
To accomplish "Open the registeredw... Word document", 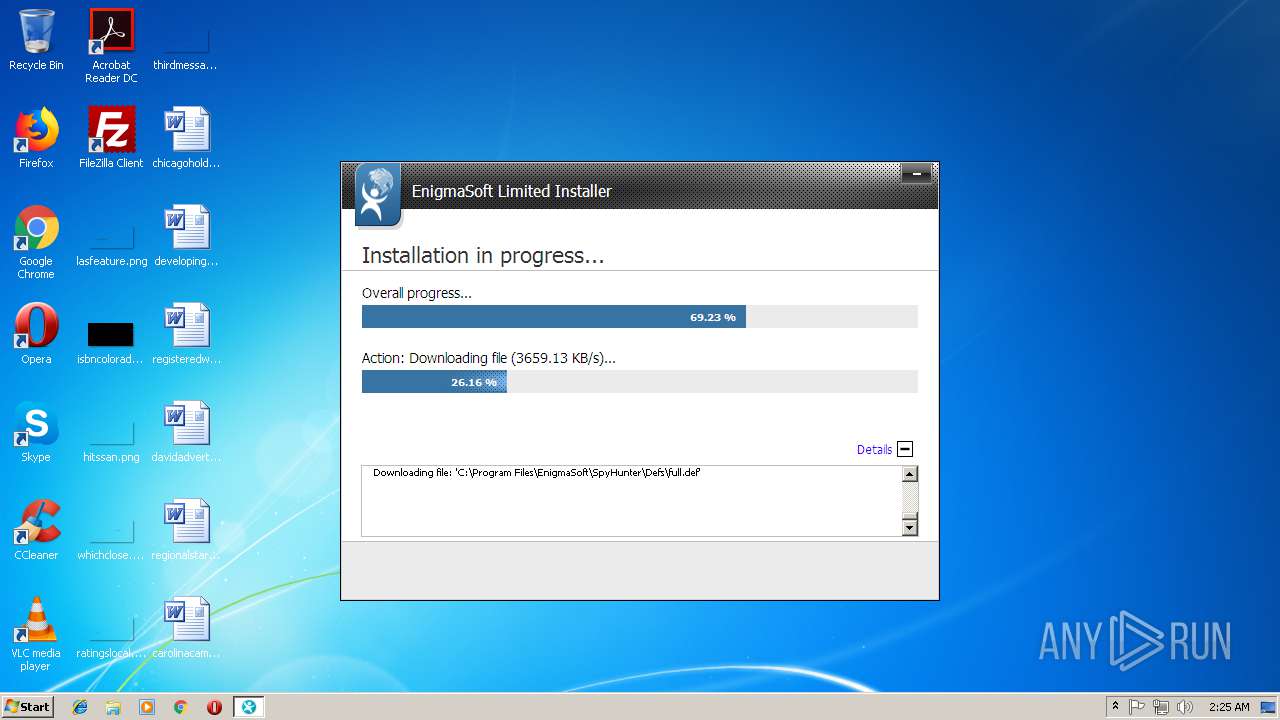I will pyautogui.click(x=185, y=334).
